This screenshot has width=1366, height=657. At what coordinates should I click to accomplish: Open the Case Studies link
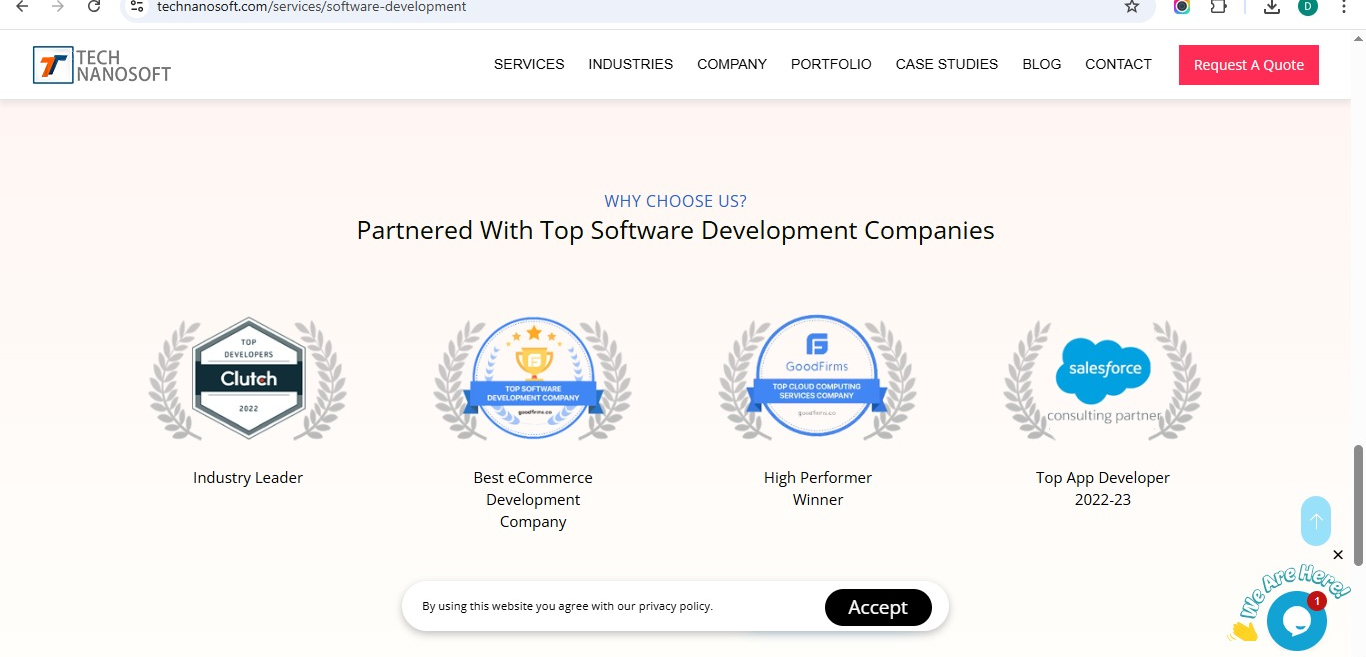[946, 64]
